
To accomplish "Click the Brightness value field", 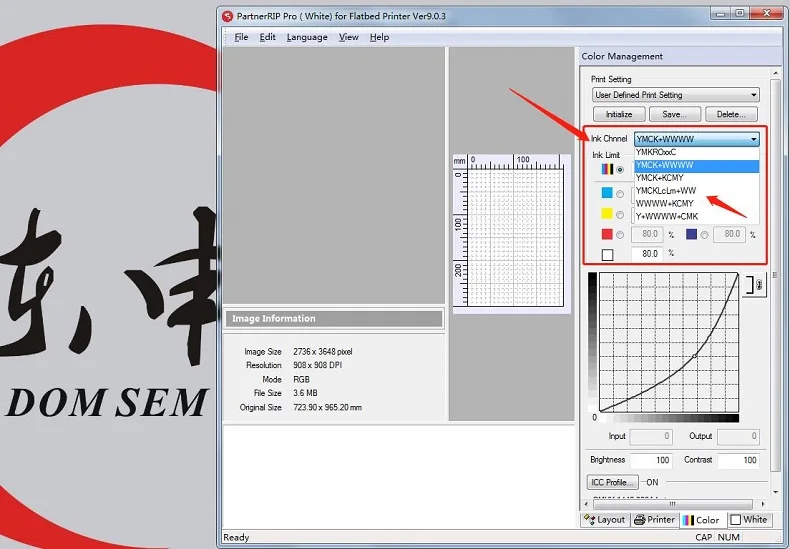I will (651, 460).
